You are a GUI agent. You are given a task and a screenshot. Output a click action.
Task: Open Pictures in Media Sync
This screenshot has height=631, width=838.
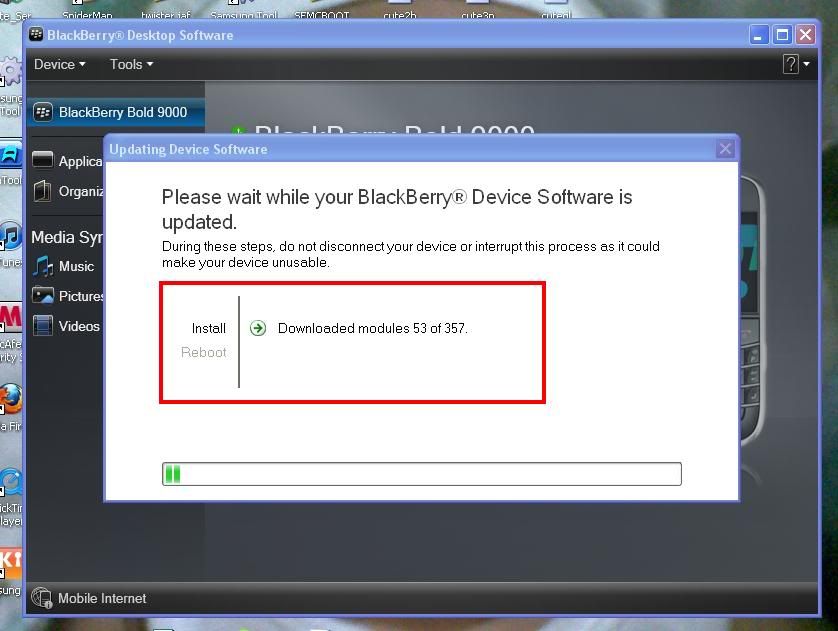(x=67, y=296)
